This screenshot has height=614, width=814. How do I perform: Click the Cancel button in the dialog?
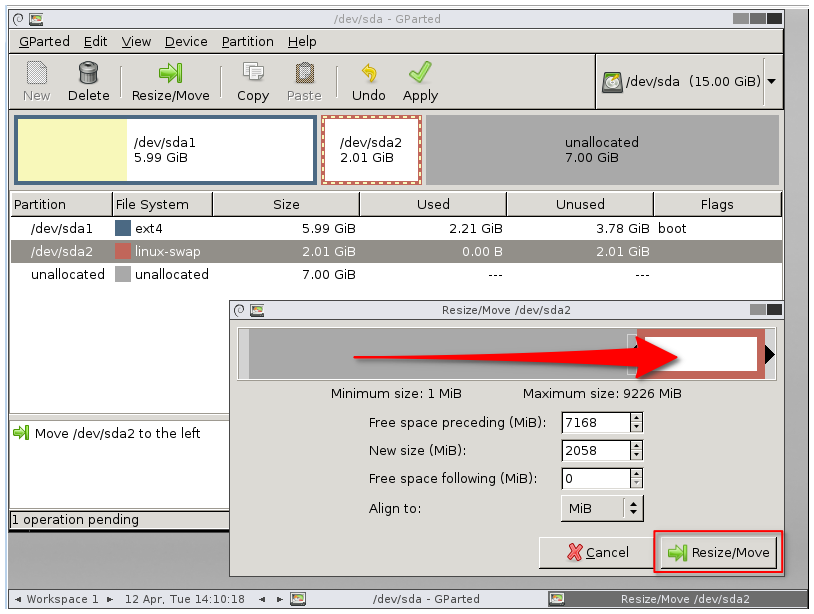click(x=596, y=552)
